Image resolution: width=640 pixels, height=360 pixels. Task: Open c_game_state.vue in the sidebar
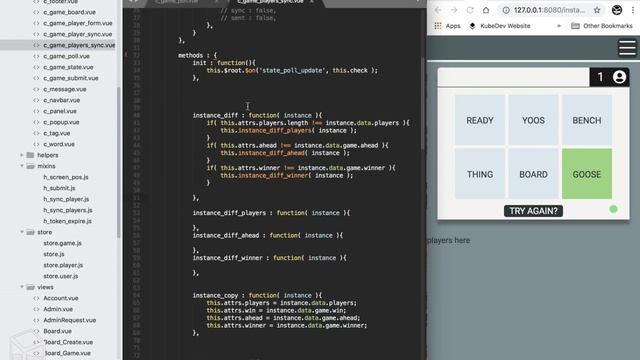pyautogui.click(x=68, y=67)
